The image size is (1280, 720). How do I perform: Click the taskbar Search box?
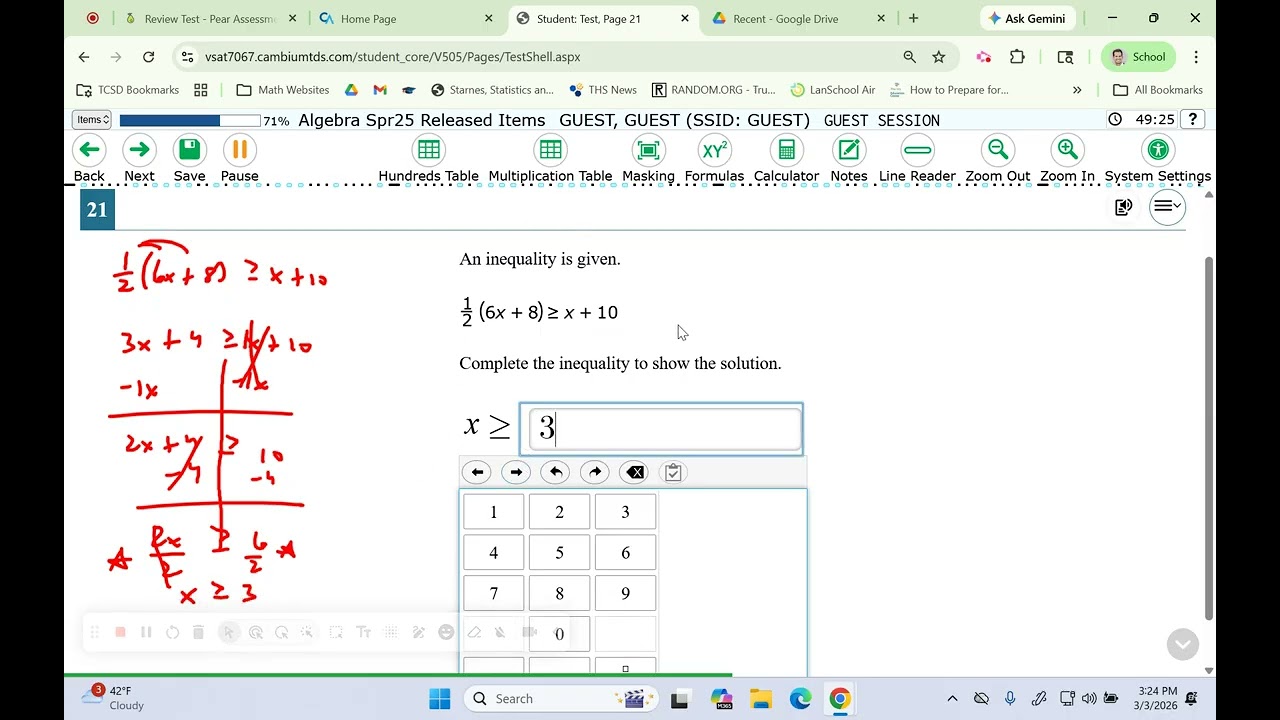pos(562,699)
